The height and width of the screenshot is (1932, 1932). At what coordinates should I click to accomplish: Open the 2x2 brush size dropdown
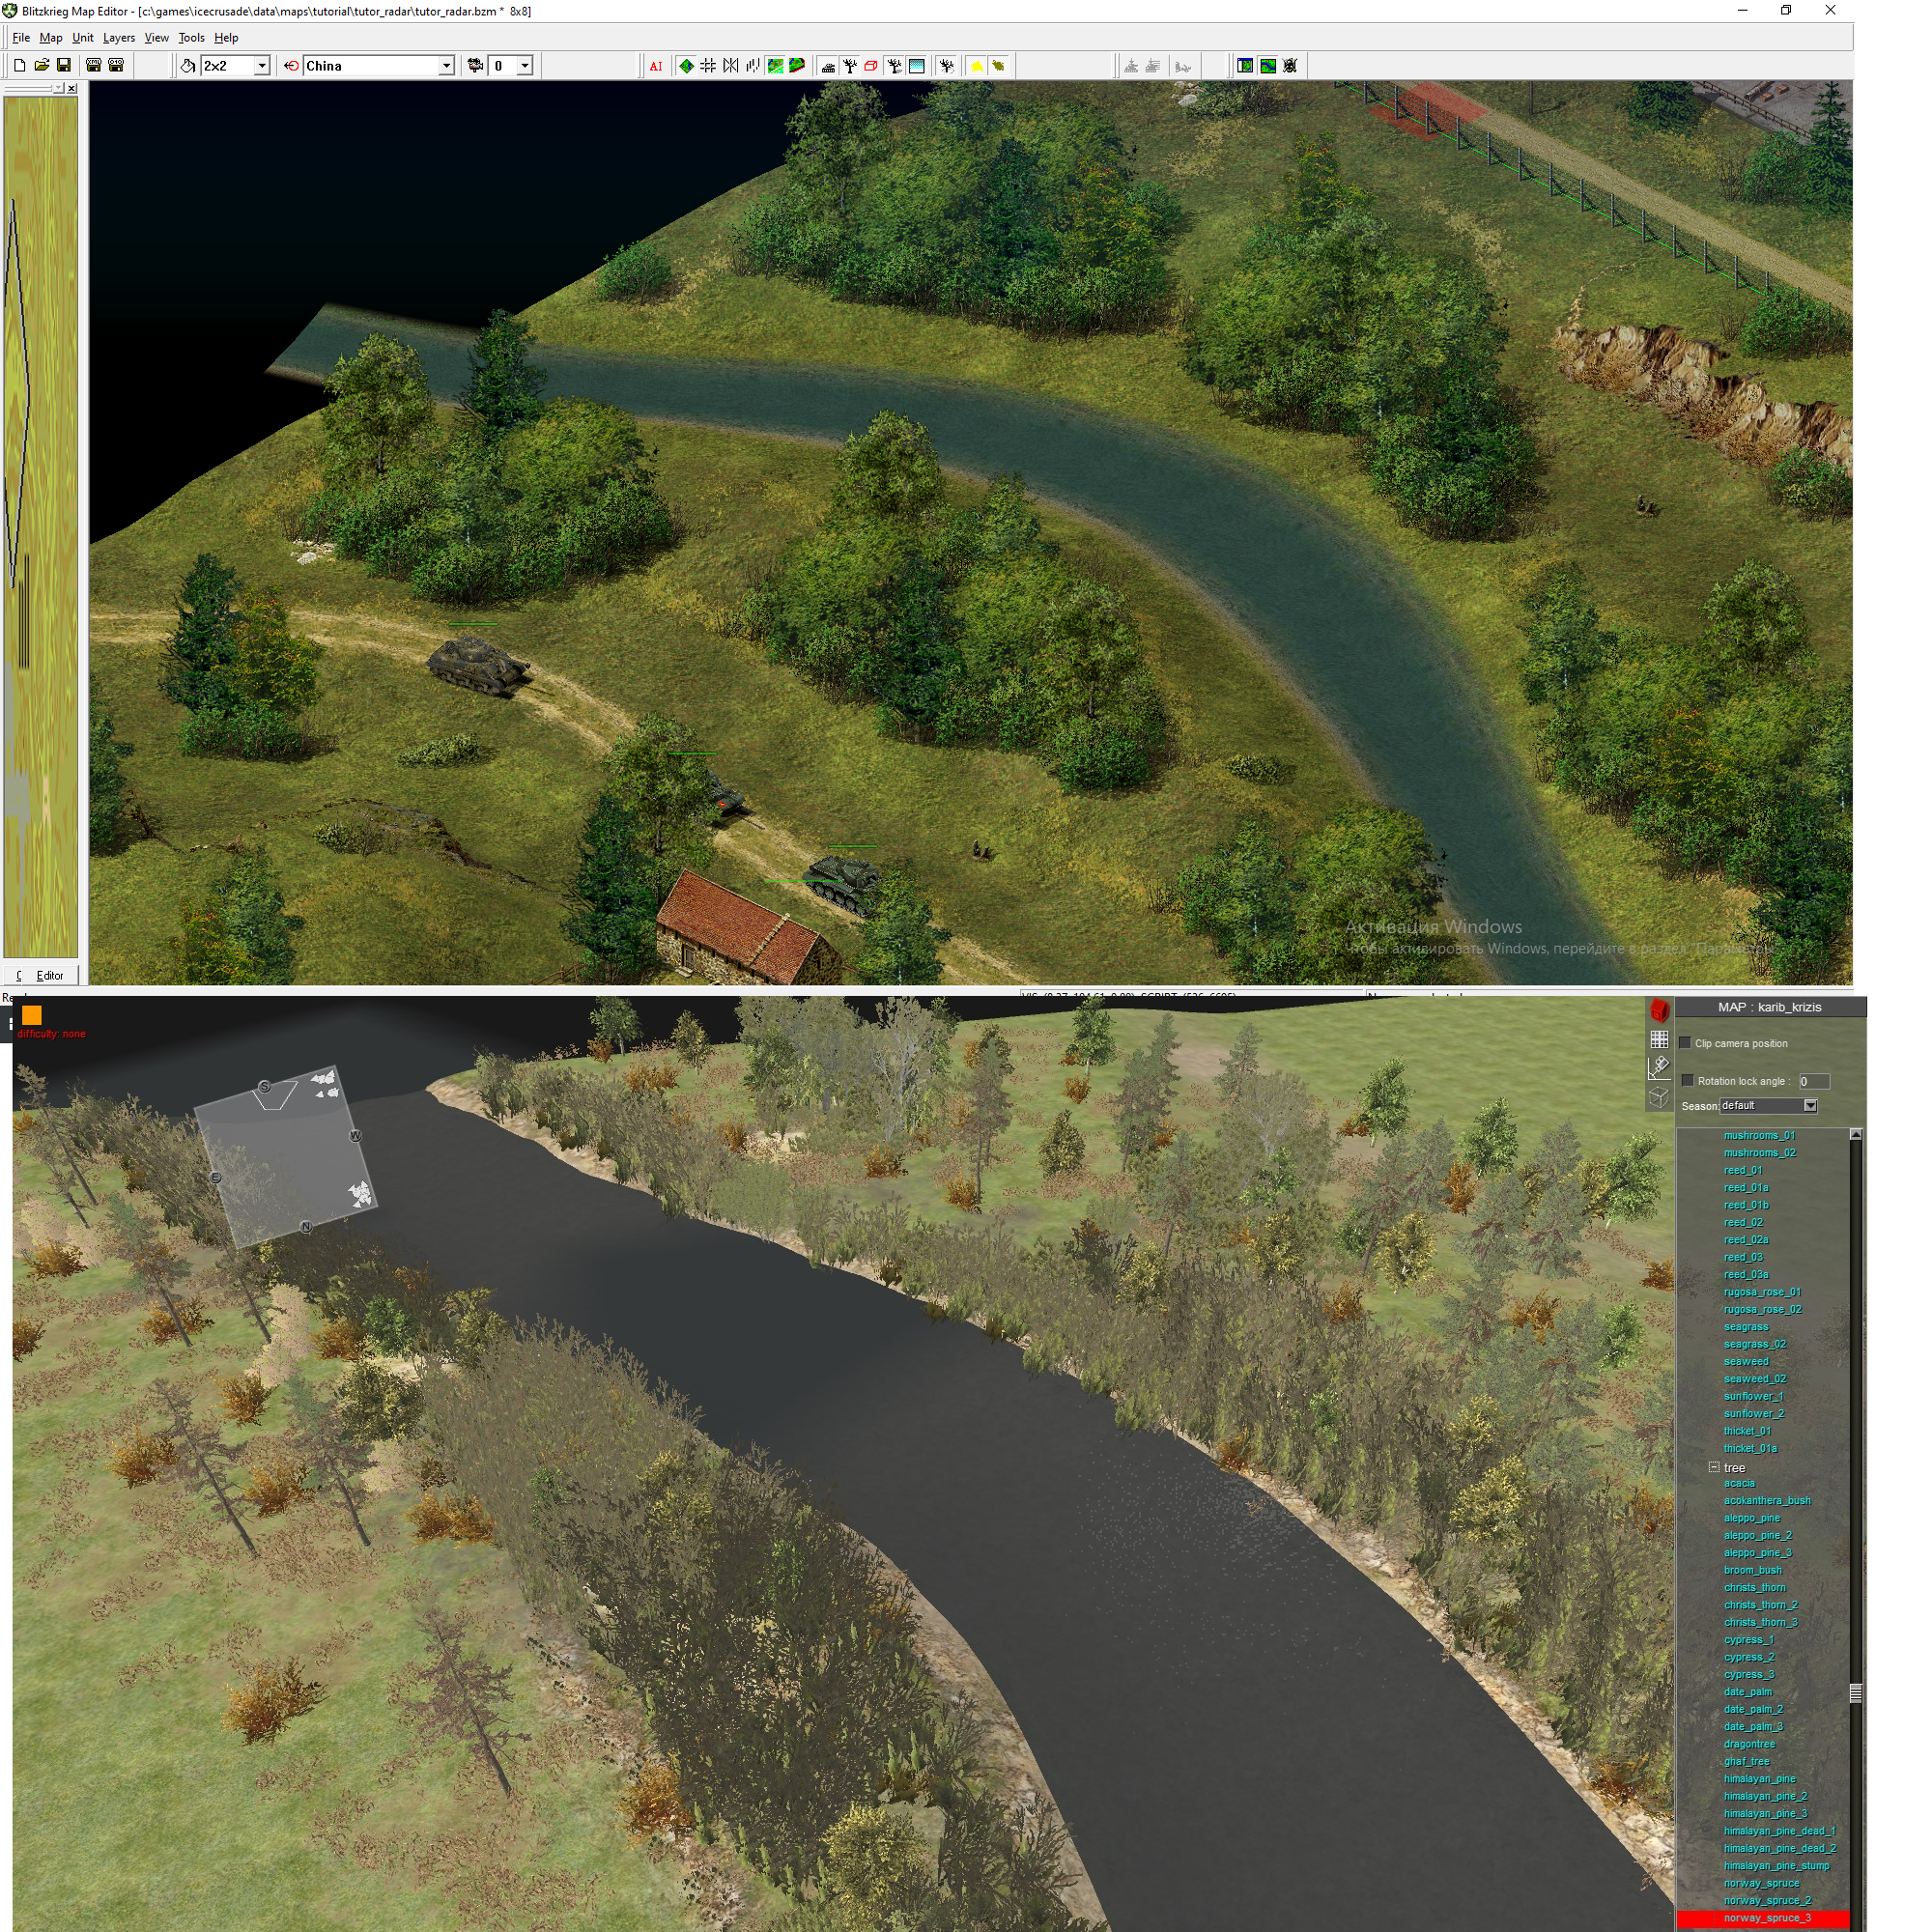[262, 66]
